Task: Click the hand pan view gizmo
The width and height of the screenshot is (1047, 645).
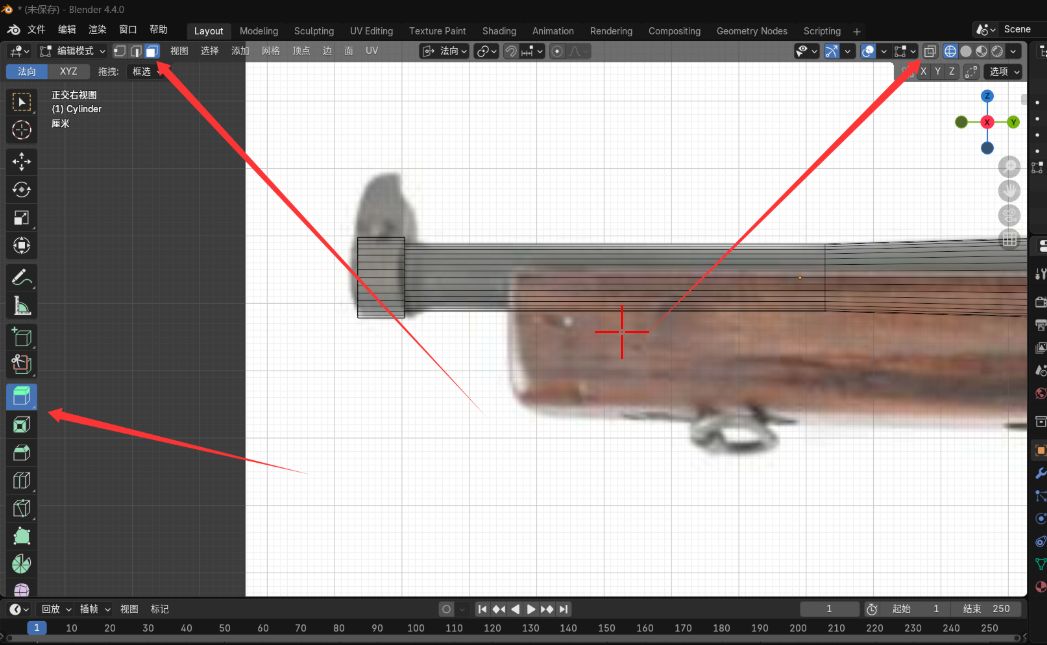Action: click(x=1009, y=191)
